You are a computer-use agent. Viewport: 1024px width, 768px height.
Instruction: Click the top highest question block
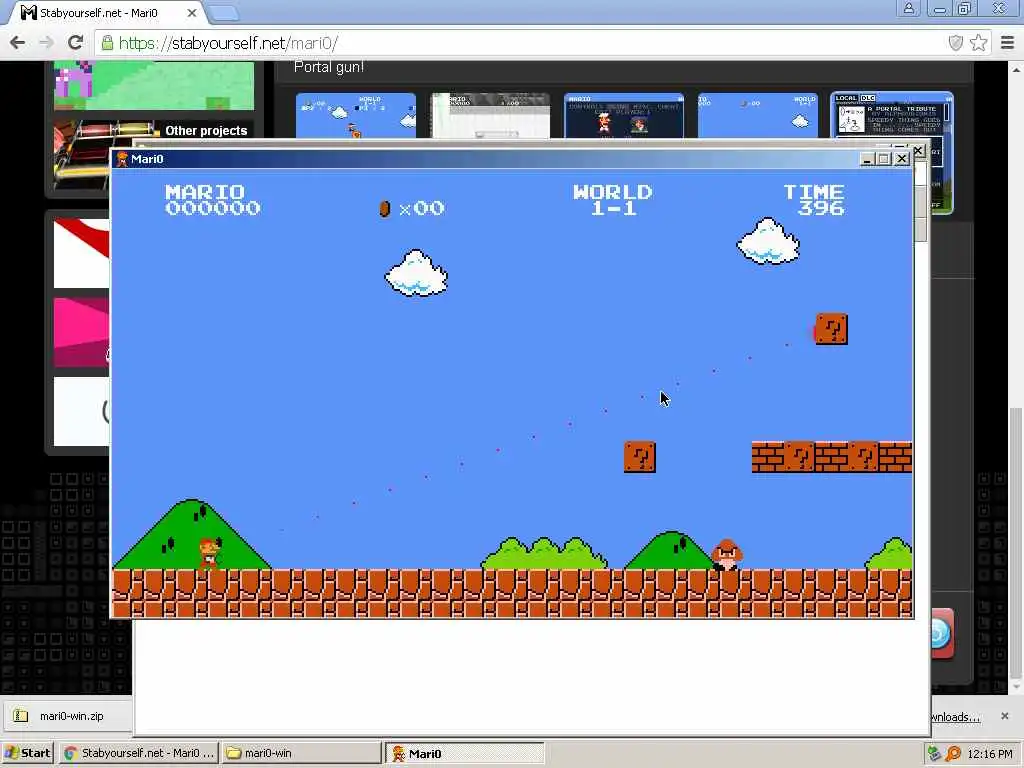(832, 329)
